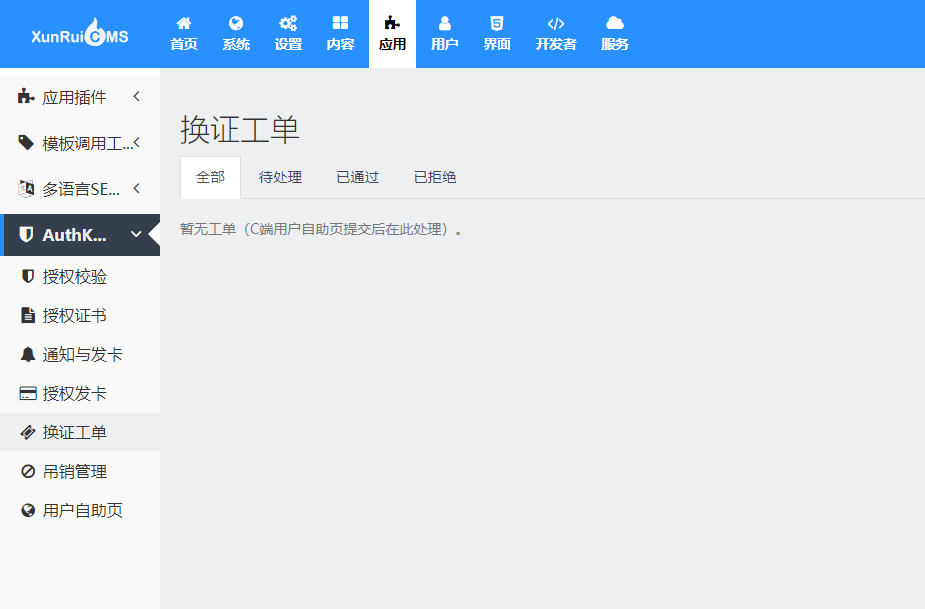Click AuthK... sidebar heading text
The height and width of the screenshot is (609, 925).
74,235
